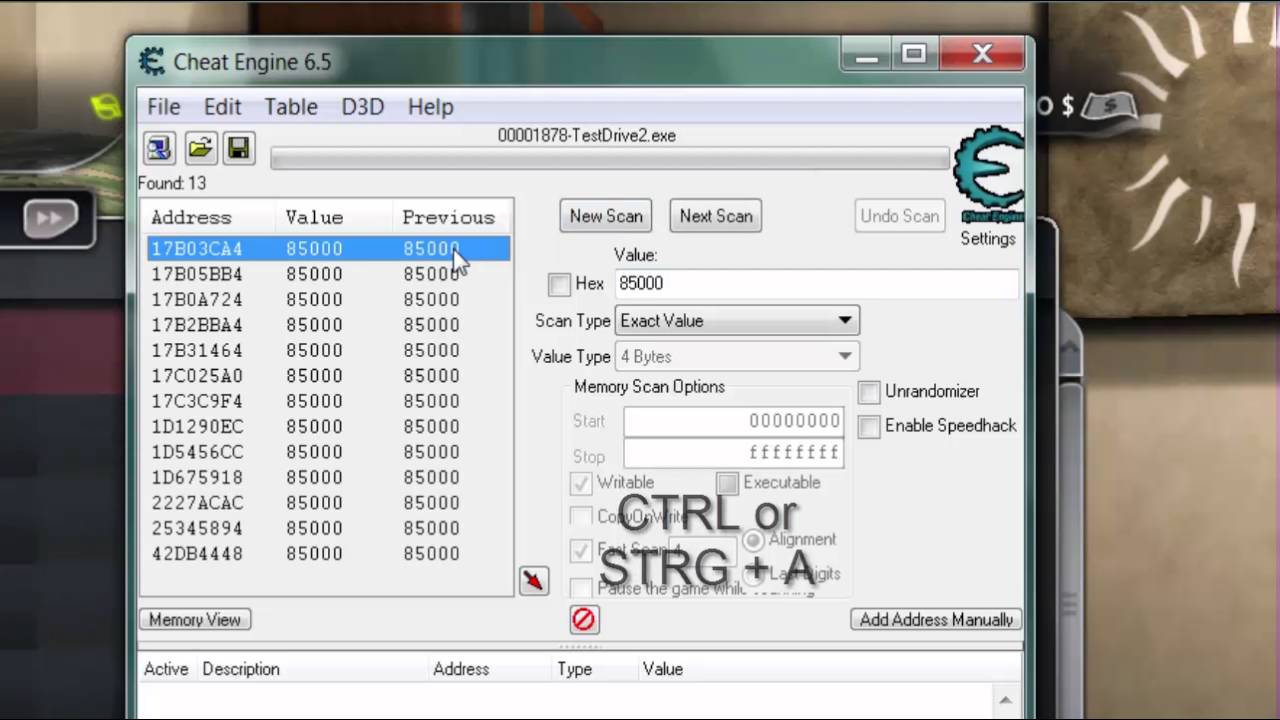Enable Speedhack checkbox

(x=869, y=426)
